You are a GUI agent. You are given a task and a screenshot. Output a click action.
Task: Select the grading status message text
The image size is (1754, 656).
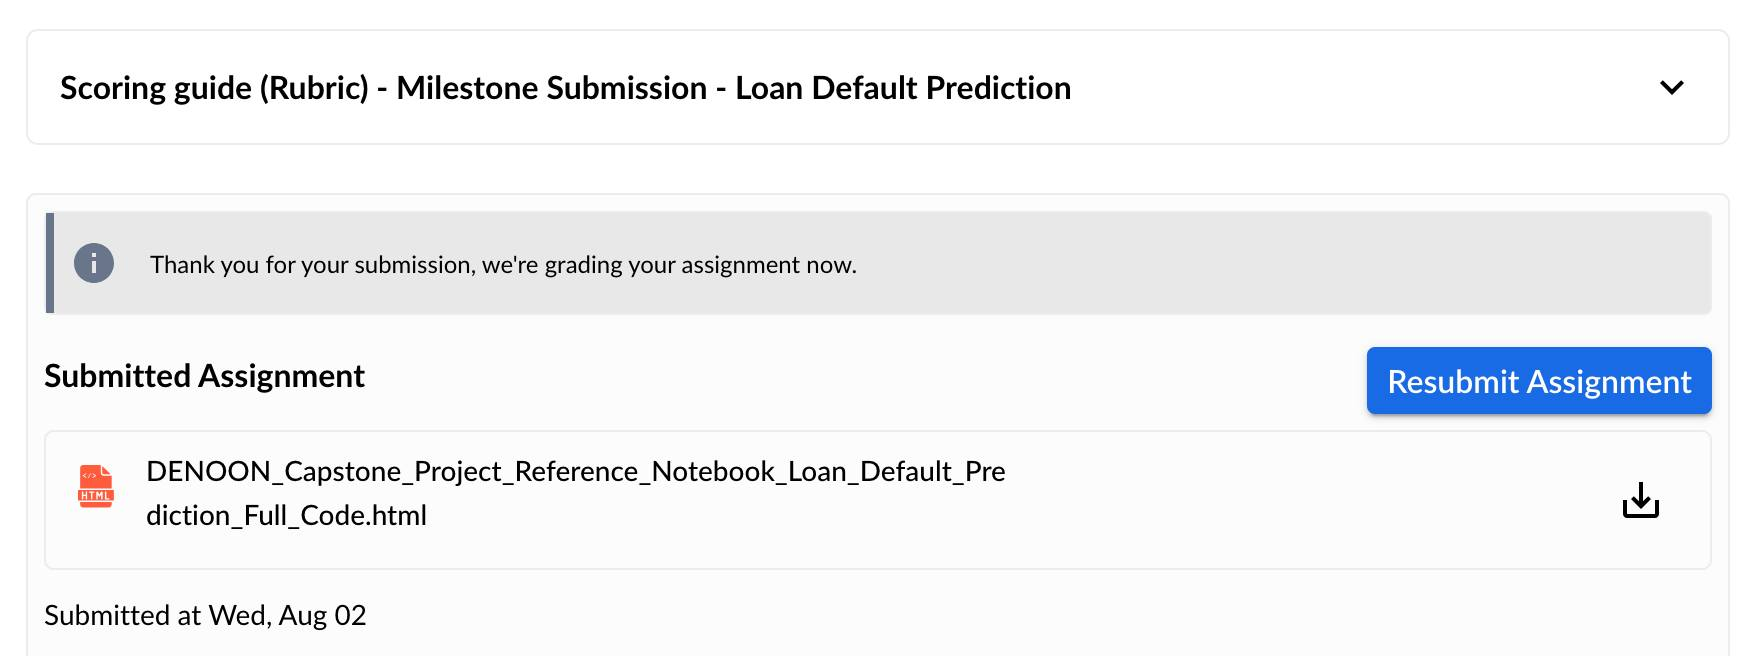point(503,265)
